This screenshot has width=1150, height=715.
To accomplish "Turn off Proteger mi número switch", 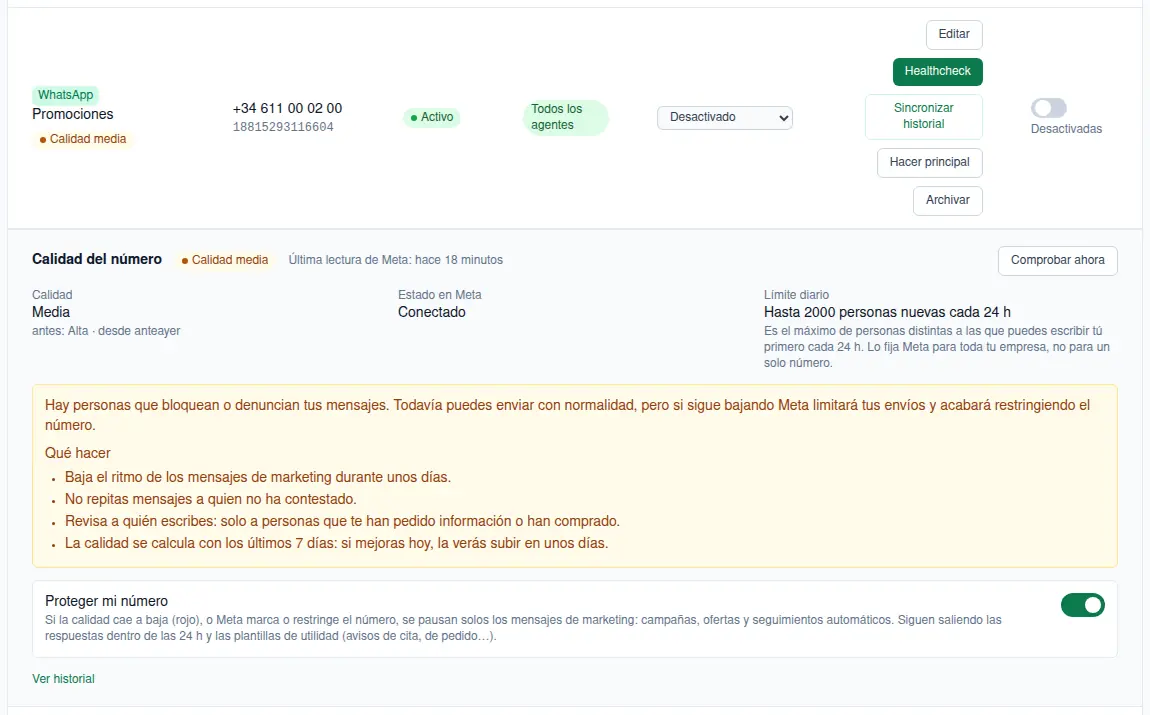I will point(1083,605).
